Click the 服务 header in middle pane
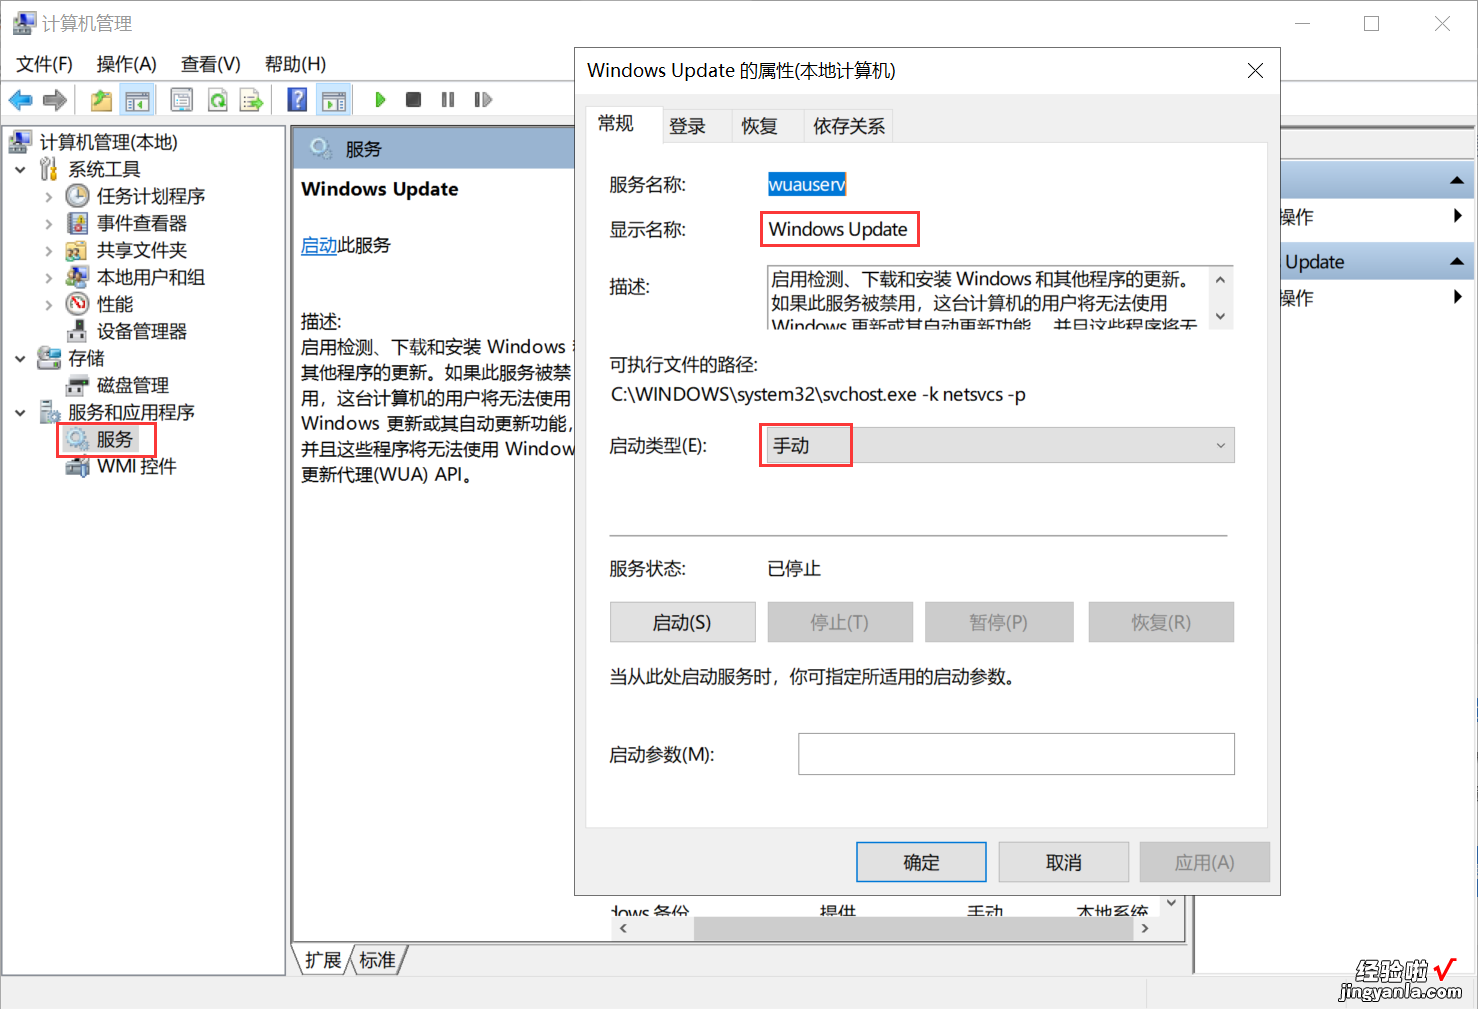This screenshot has height=1009, width=1478. (363, 149)
